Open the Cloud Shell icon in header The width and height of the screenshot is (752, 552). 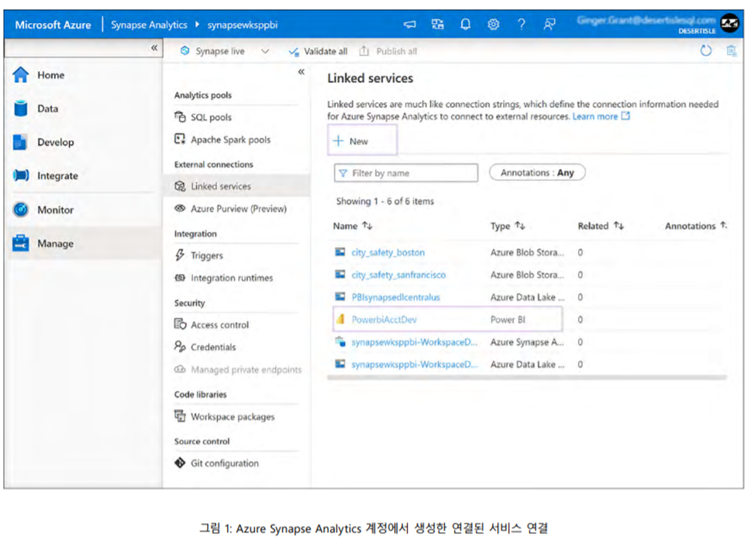(410, 24)
